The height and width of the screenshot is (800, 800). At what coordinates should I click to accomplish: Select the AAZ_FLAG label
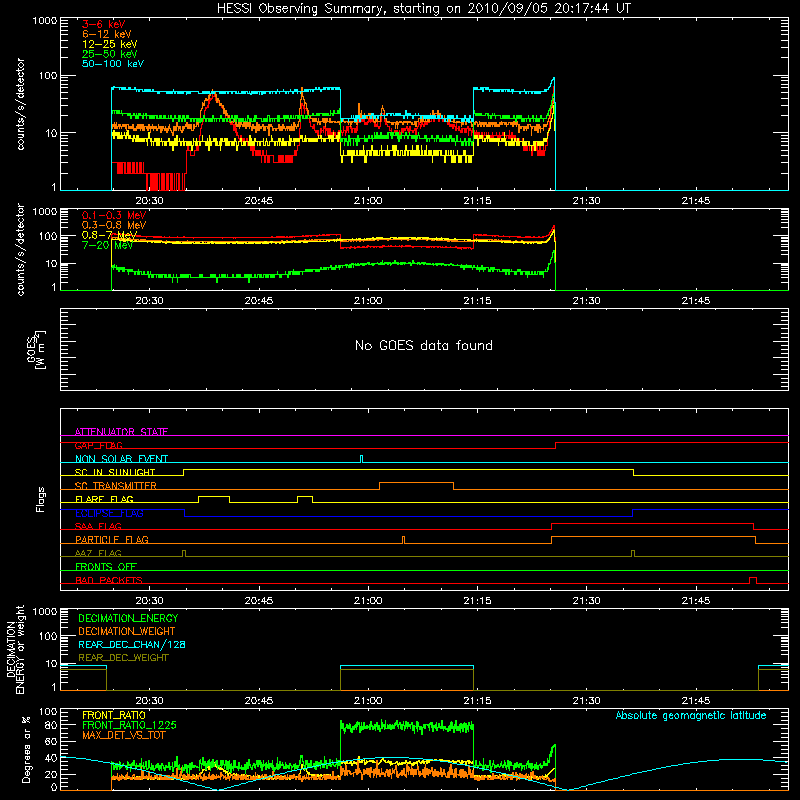98,553
